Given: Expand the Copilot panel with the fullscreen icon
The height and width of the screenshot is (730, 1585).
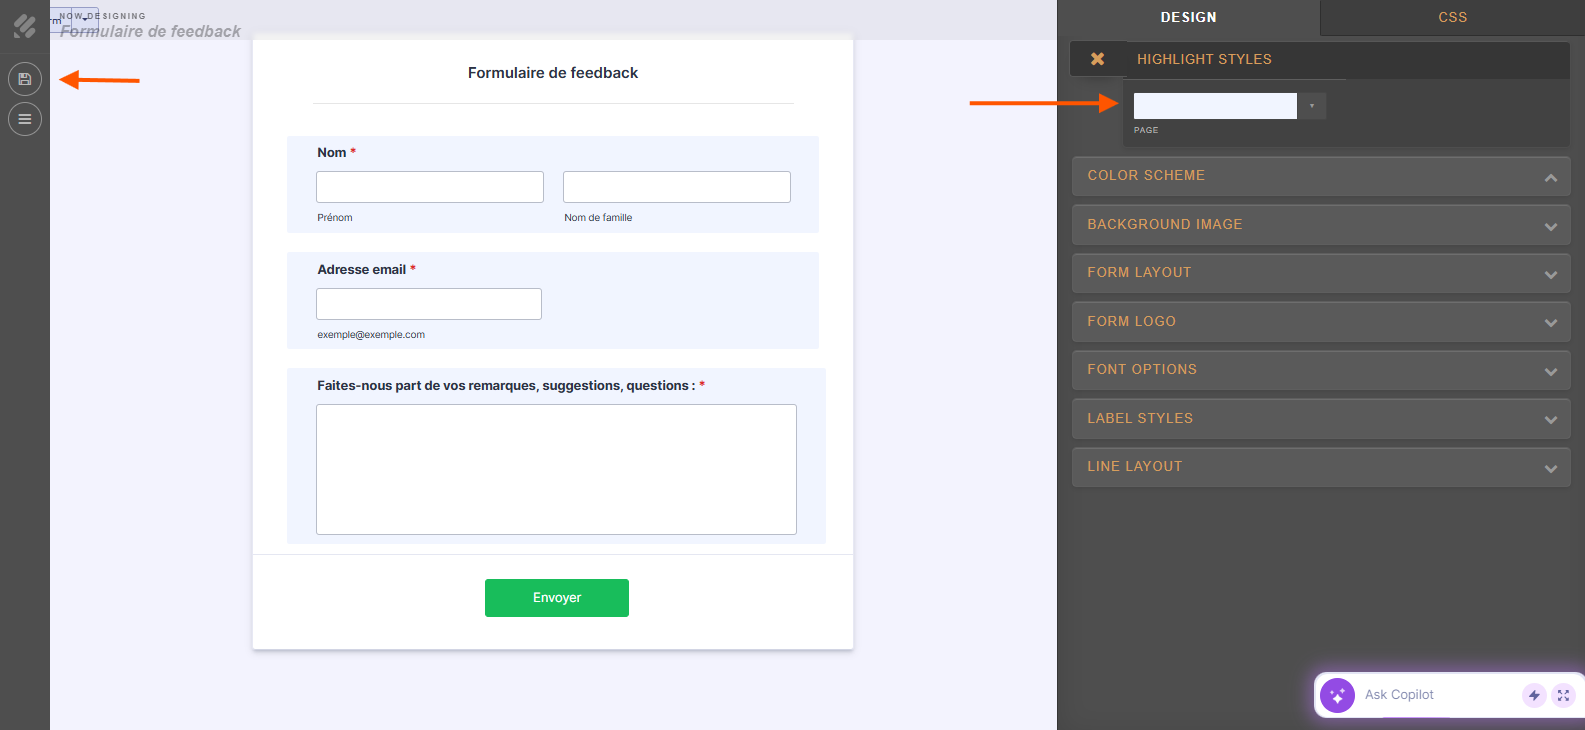Looking at the screenshot, I should point(1563,695).
